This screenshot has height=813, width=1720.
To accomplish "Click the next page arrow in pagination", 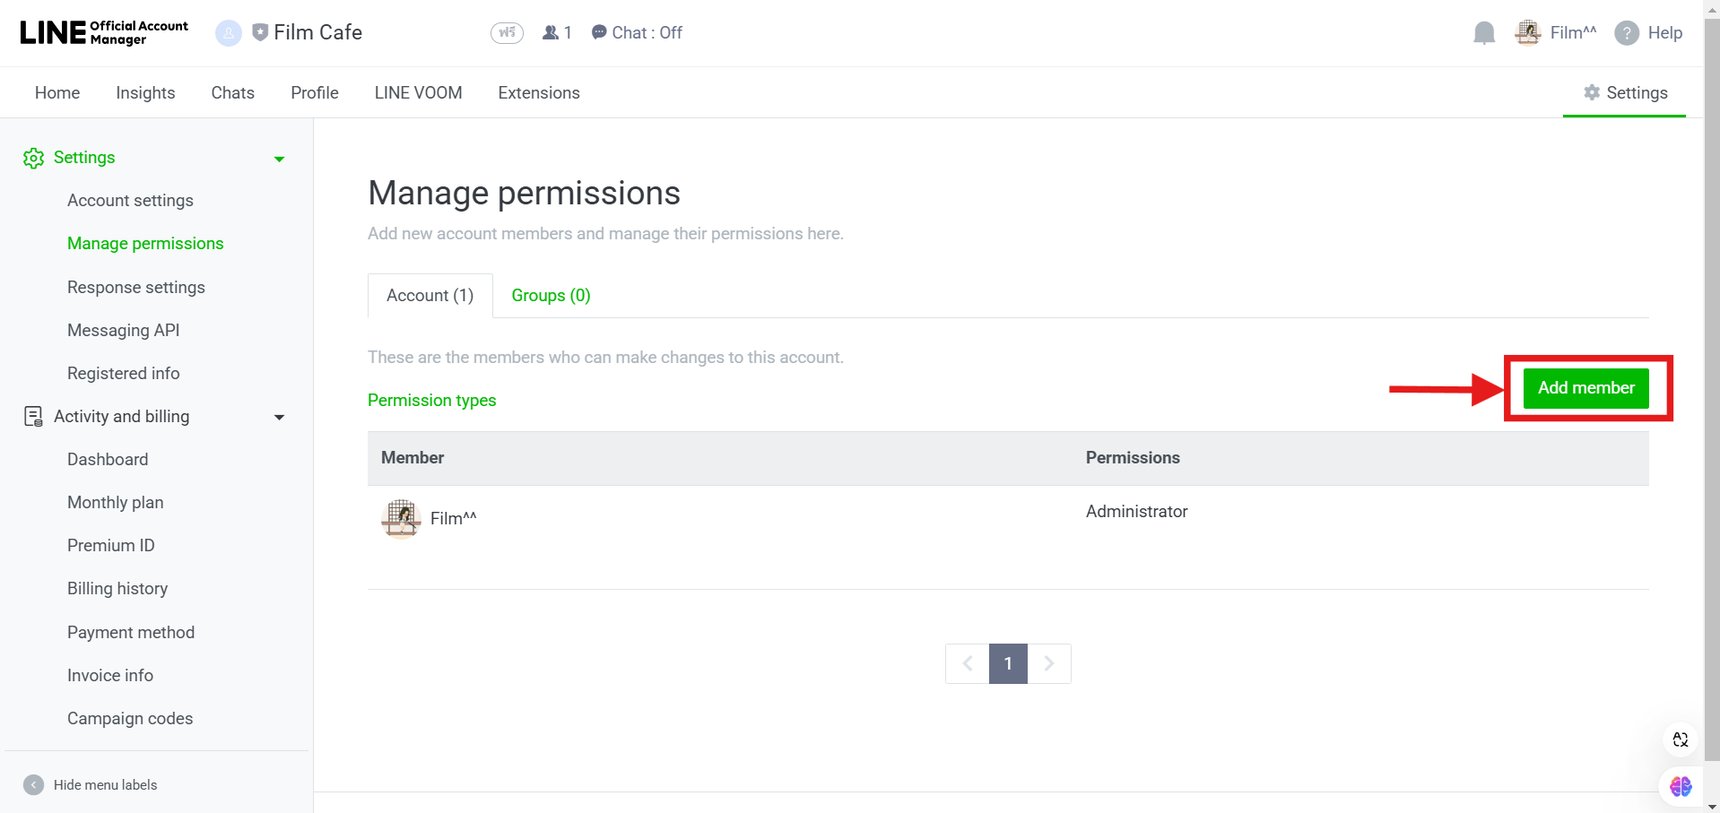I will tap(1049, 664).
